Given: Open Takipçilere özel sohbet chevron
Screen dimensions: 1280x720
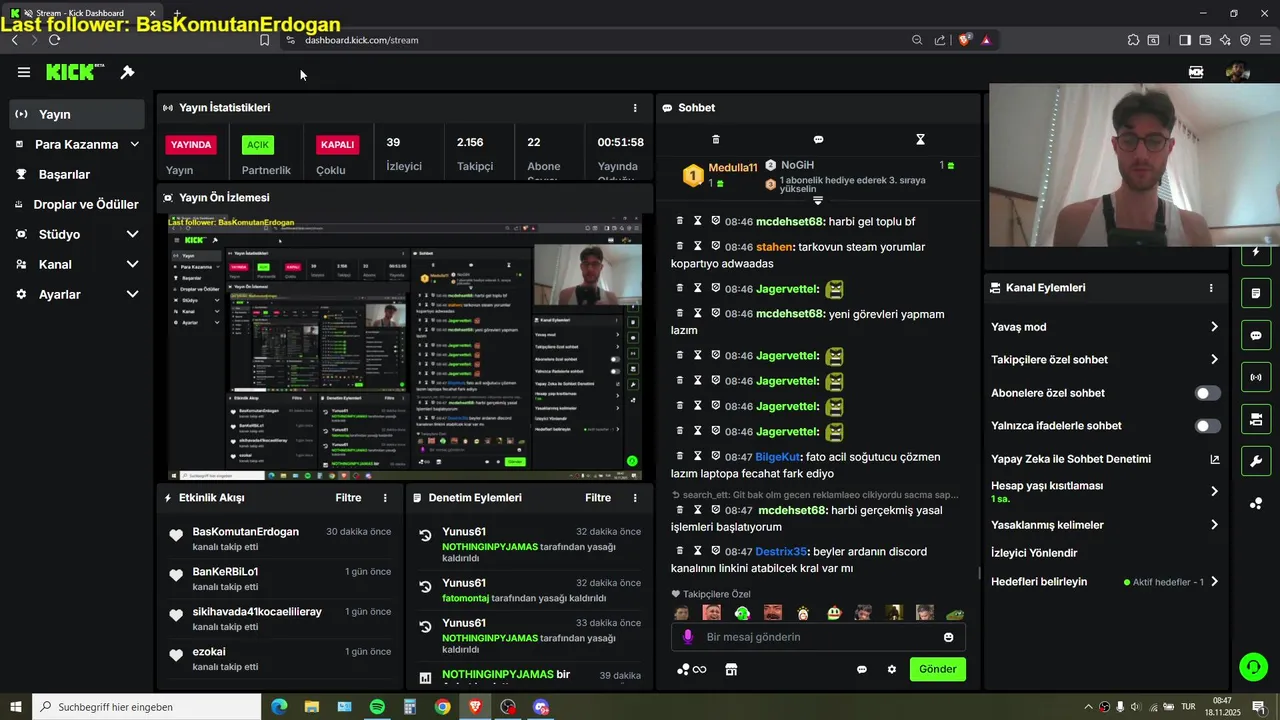Looking at the screenshot, I should [x=1214, y=360].
